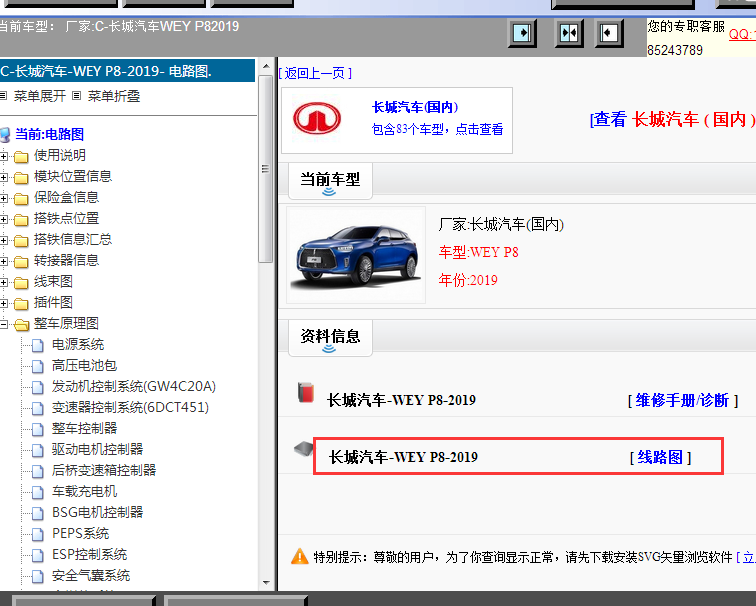Click 菜单折叠 to collapse all menus
756x606 pixels.
pos(114,96)
